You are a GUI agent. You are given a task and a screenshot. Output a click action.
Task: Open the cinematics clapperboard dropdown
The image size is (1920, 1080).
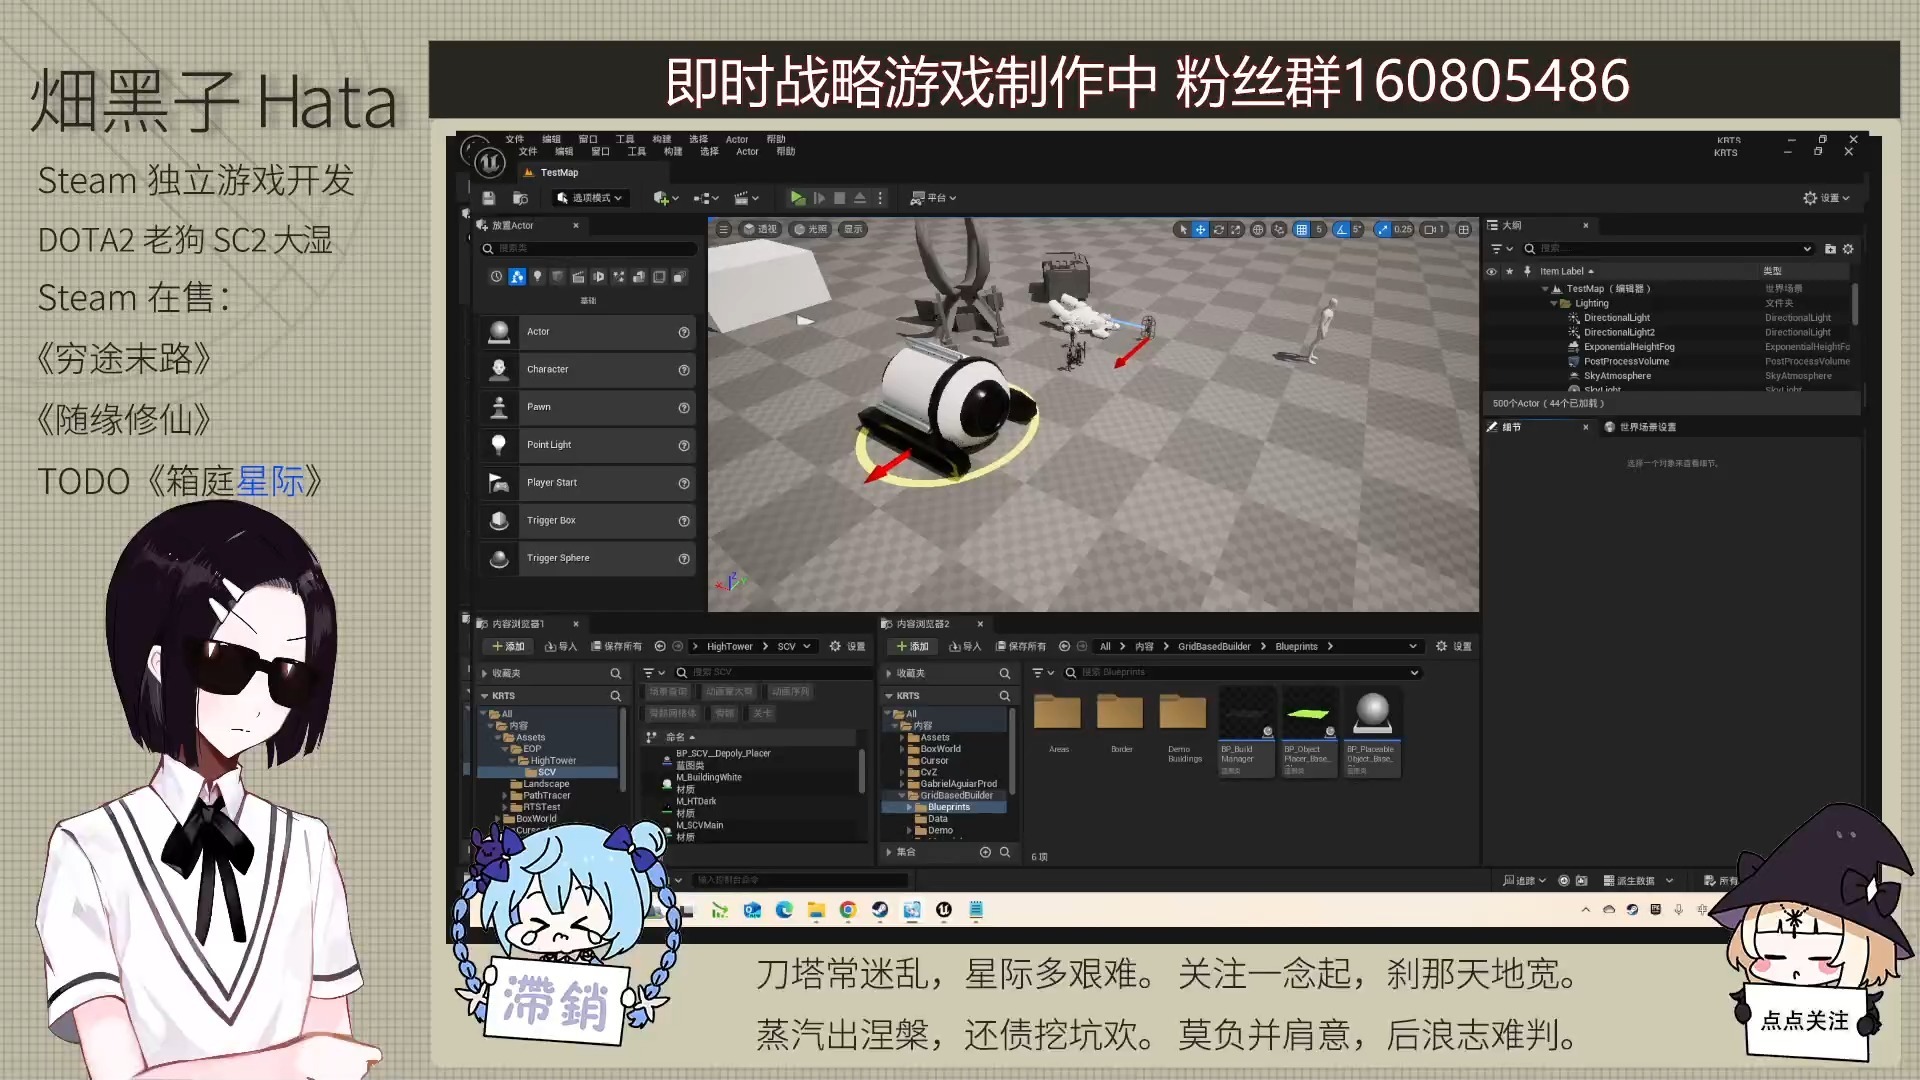tap(747, 198)
